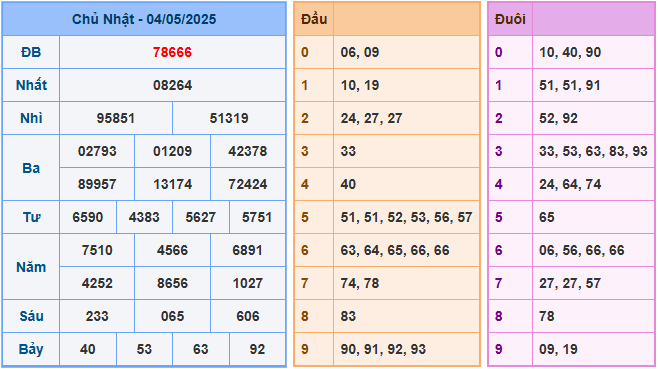Image resolution: width=658 pixels, height=369 pixels.
Task: Click the Sáu prize number 233
Action: [x=97, y=317]
